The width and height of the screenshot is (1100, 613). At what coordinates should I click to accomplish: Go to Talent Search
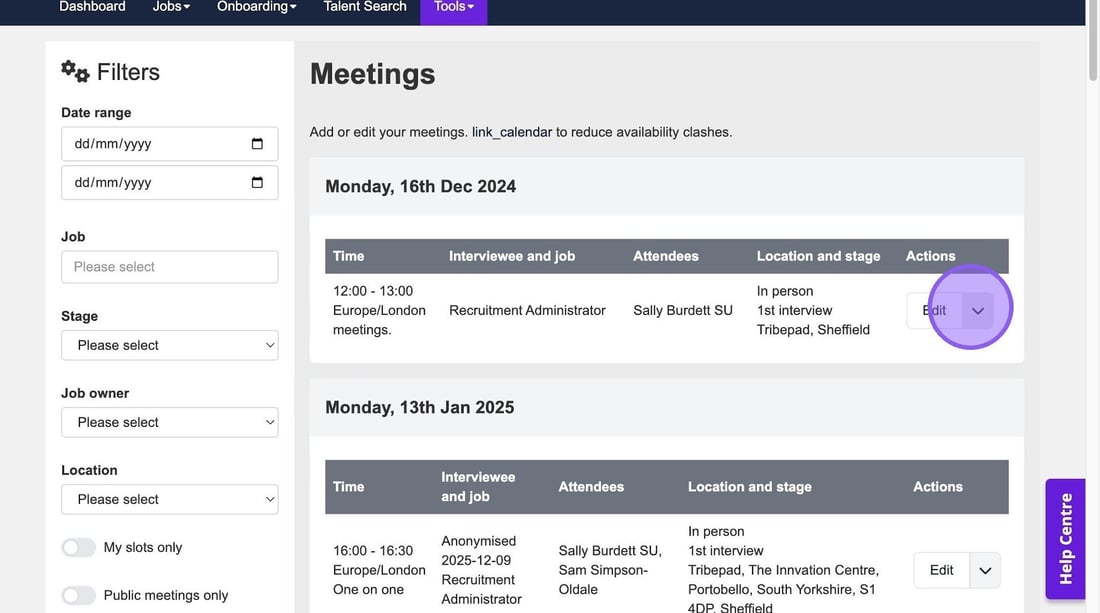pyautogui.click(x=365, y=7)
